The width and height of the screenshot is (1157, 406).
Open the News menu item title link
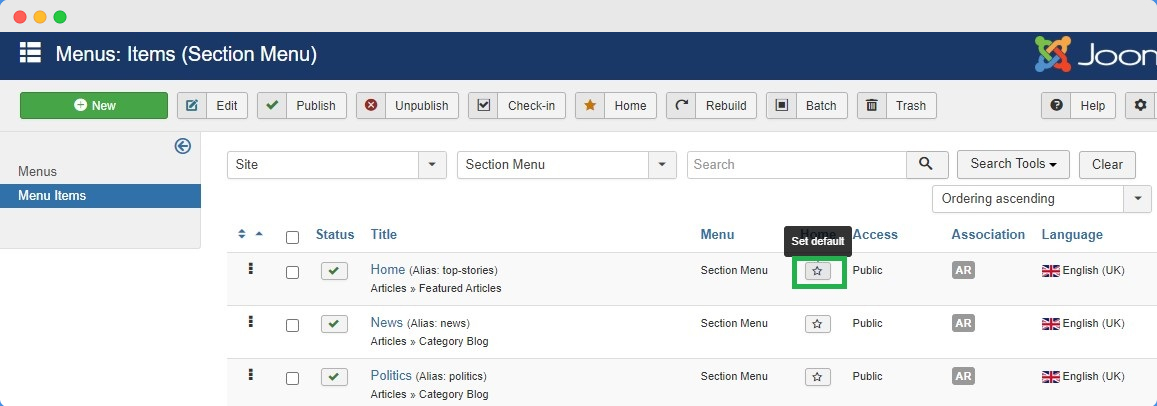click(x=387, y=323)
